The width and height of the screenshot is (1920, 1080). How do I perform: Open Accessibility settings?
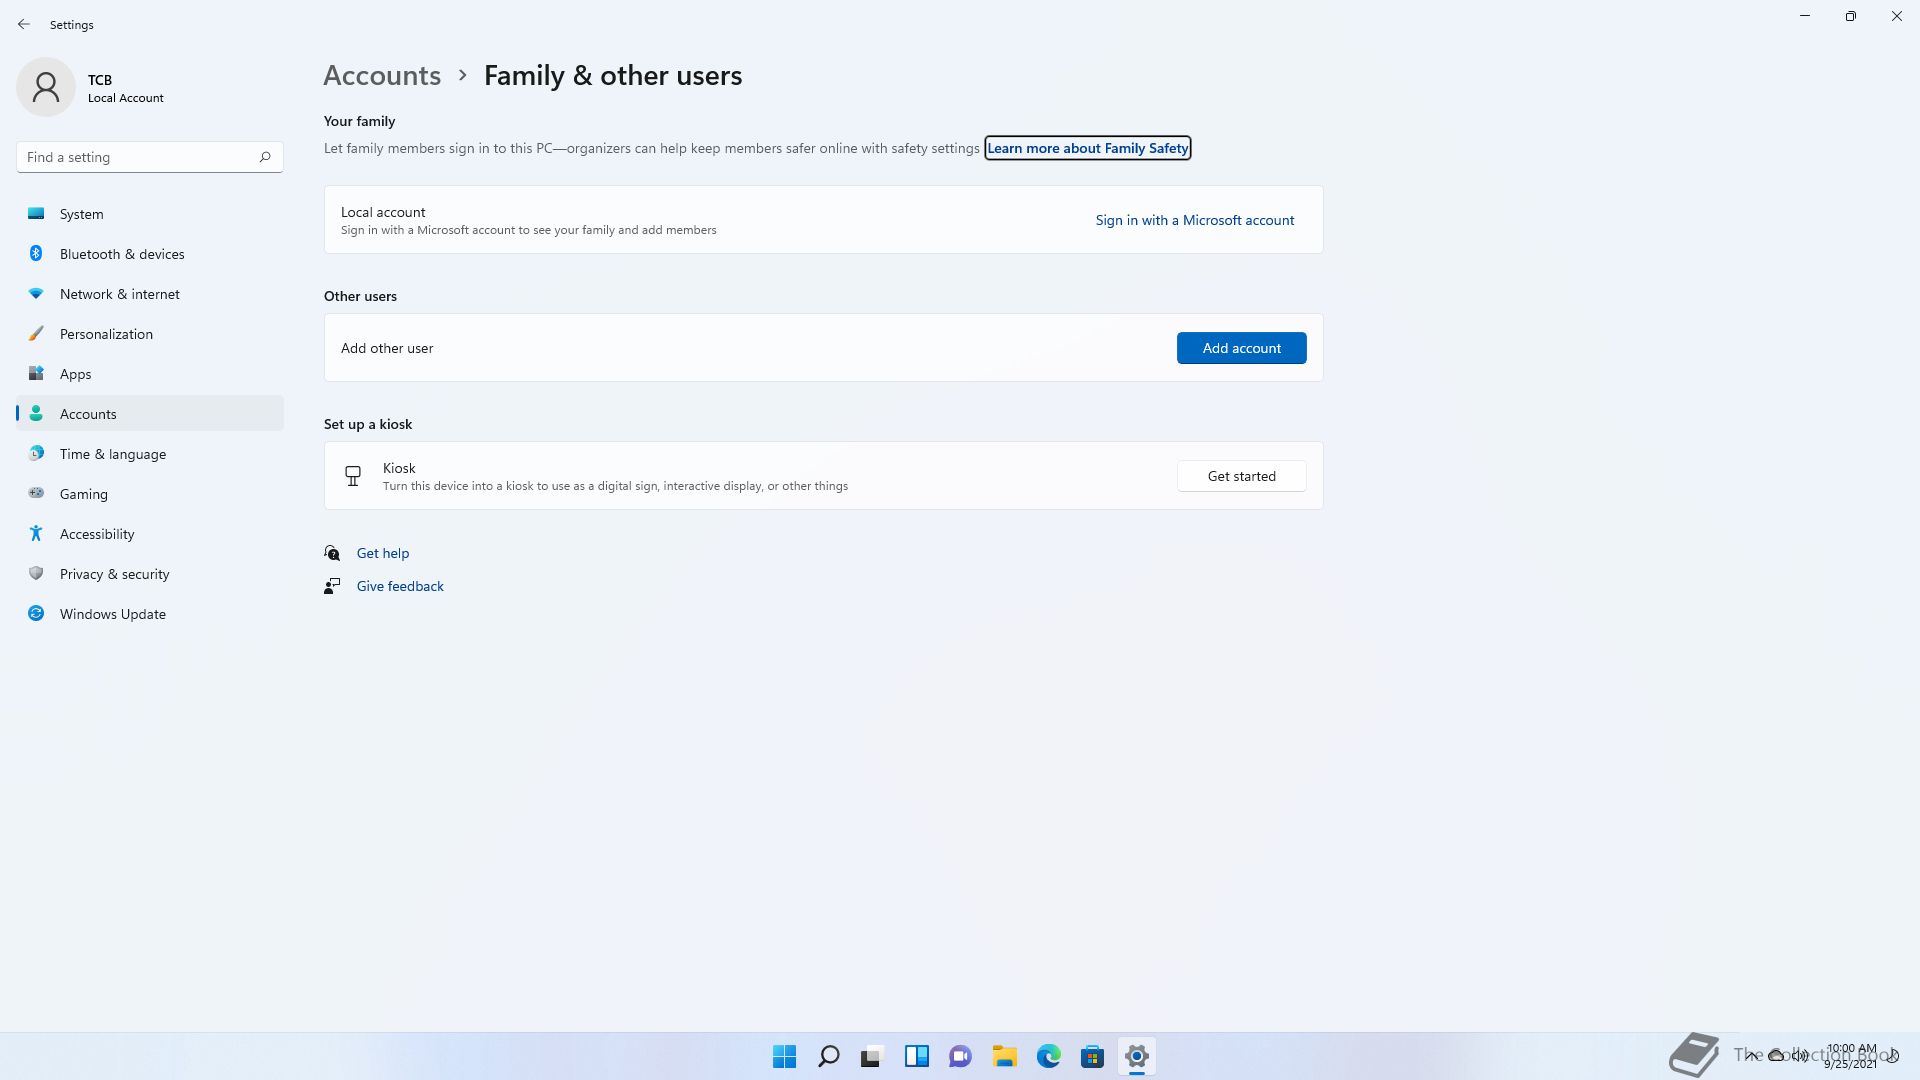[x=150, y=534]
